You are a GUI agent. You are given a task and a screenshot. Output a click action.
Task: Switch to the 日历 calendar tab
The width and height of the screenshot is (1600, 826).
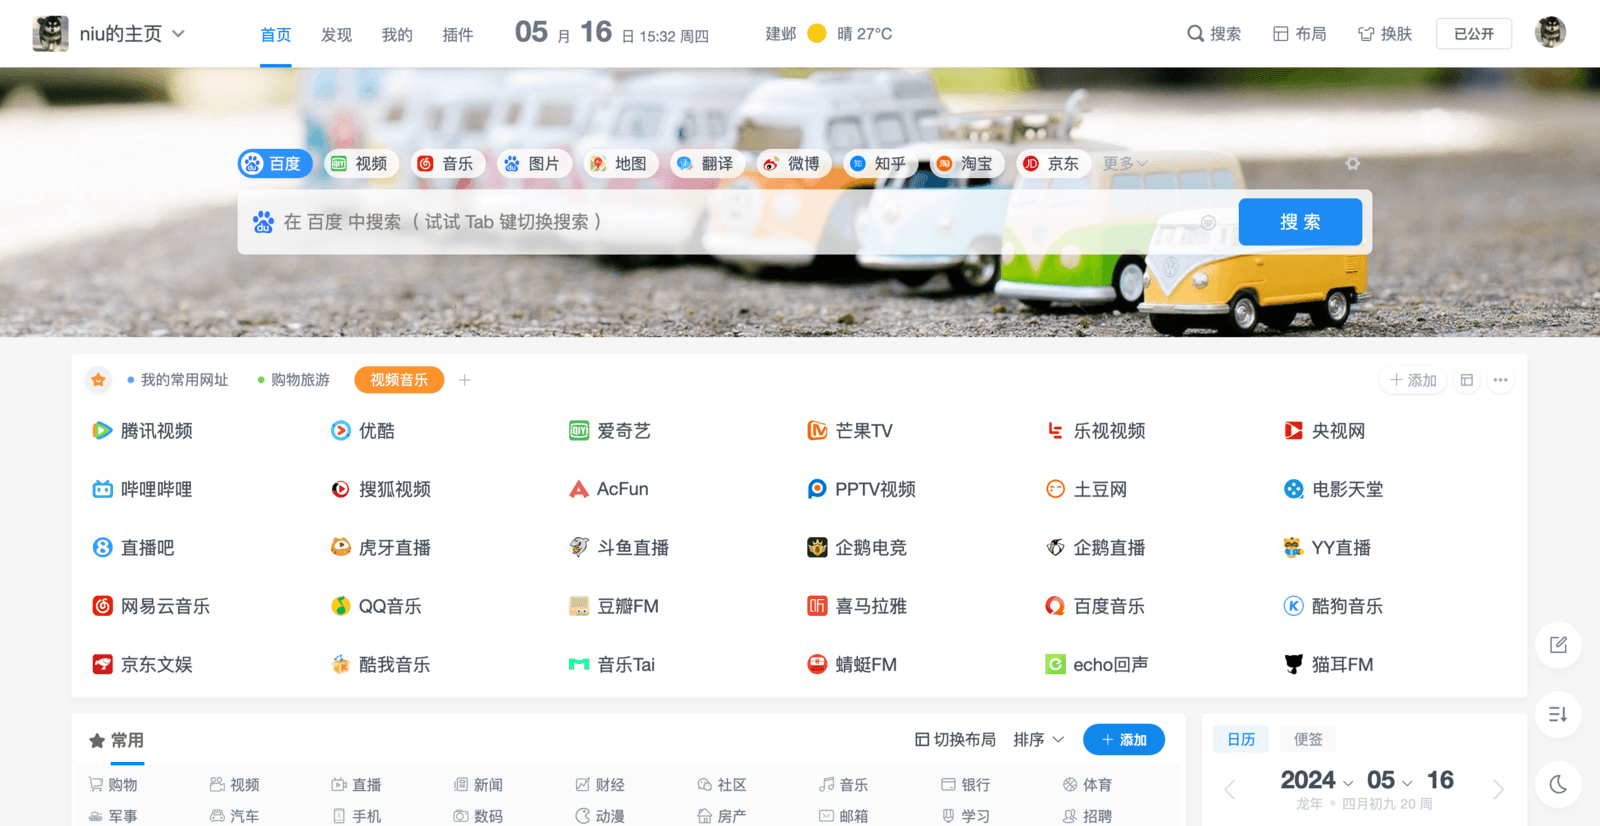click(x=1241, y=739)
